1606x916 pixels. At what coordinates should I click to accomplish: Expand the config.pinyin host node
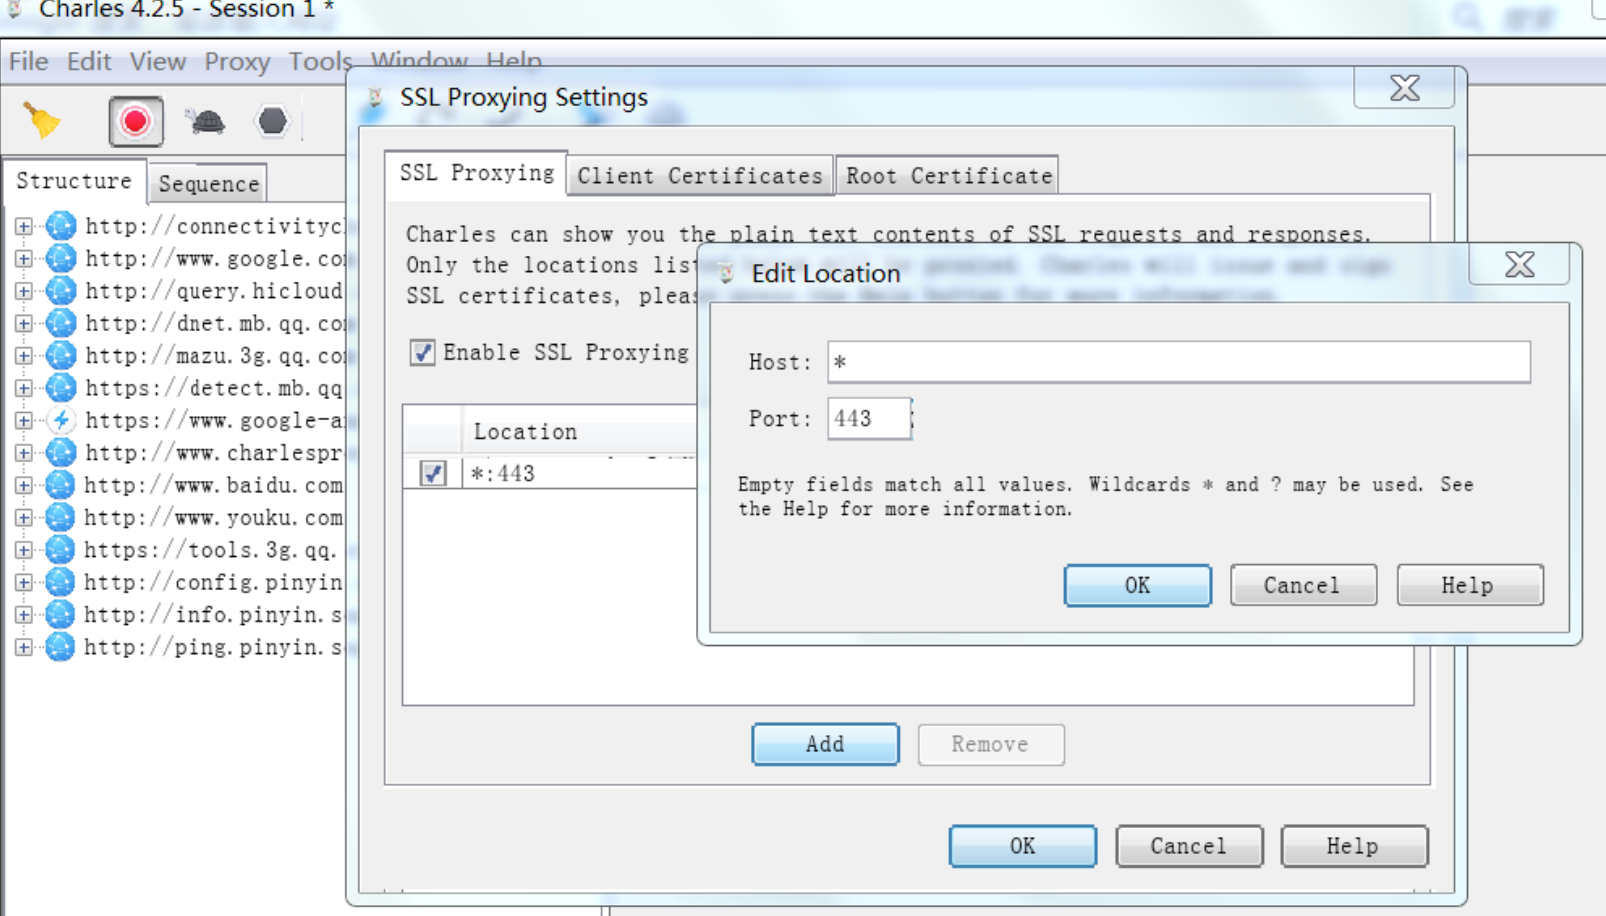point(23,582)
